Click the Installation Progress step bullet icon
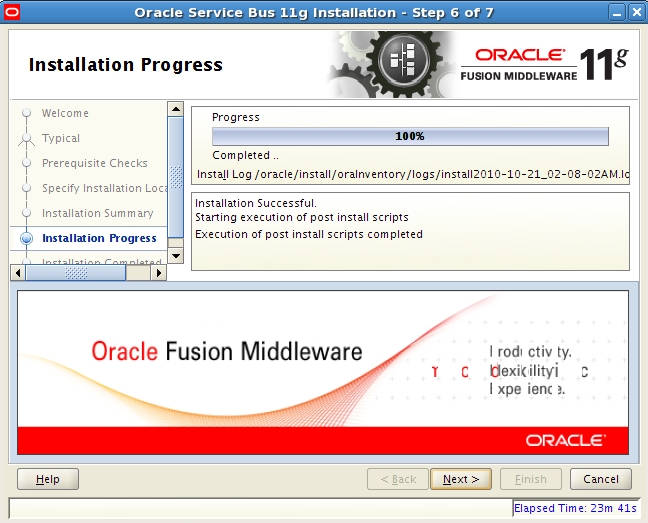The height and width of the screenshot is (523, 648). click(x=26, y=238)
